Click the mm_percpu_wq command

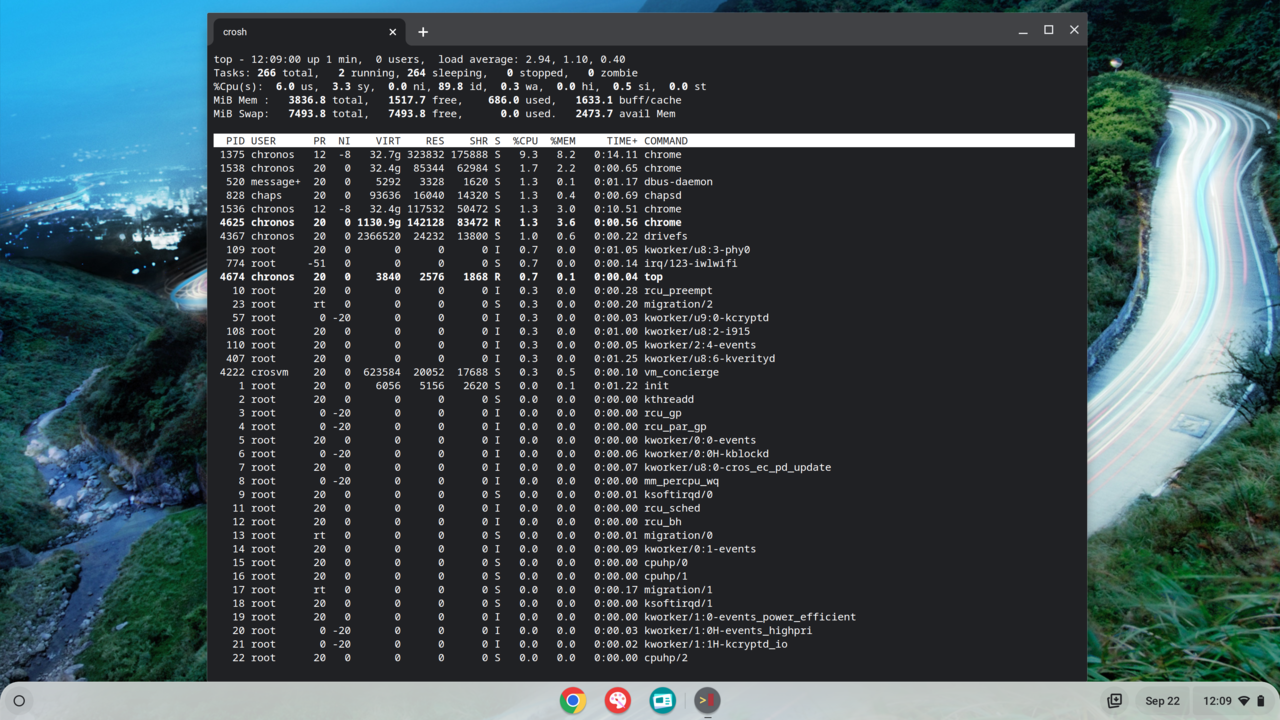tap(681, 481)
